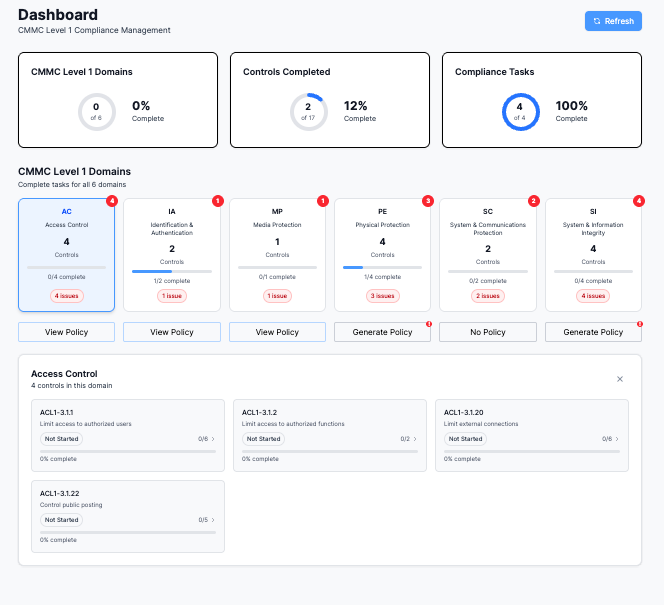Viewport: 664px width, 605px height.
Task: Click alert badge on PE Generate Policy
Action: (429, 324)
